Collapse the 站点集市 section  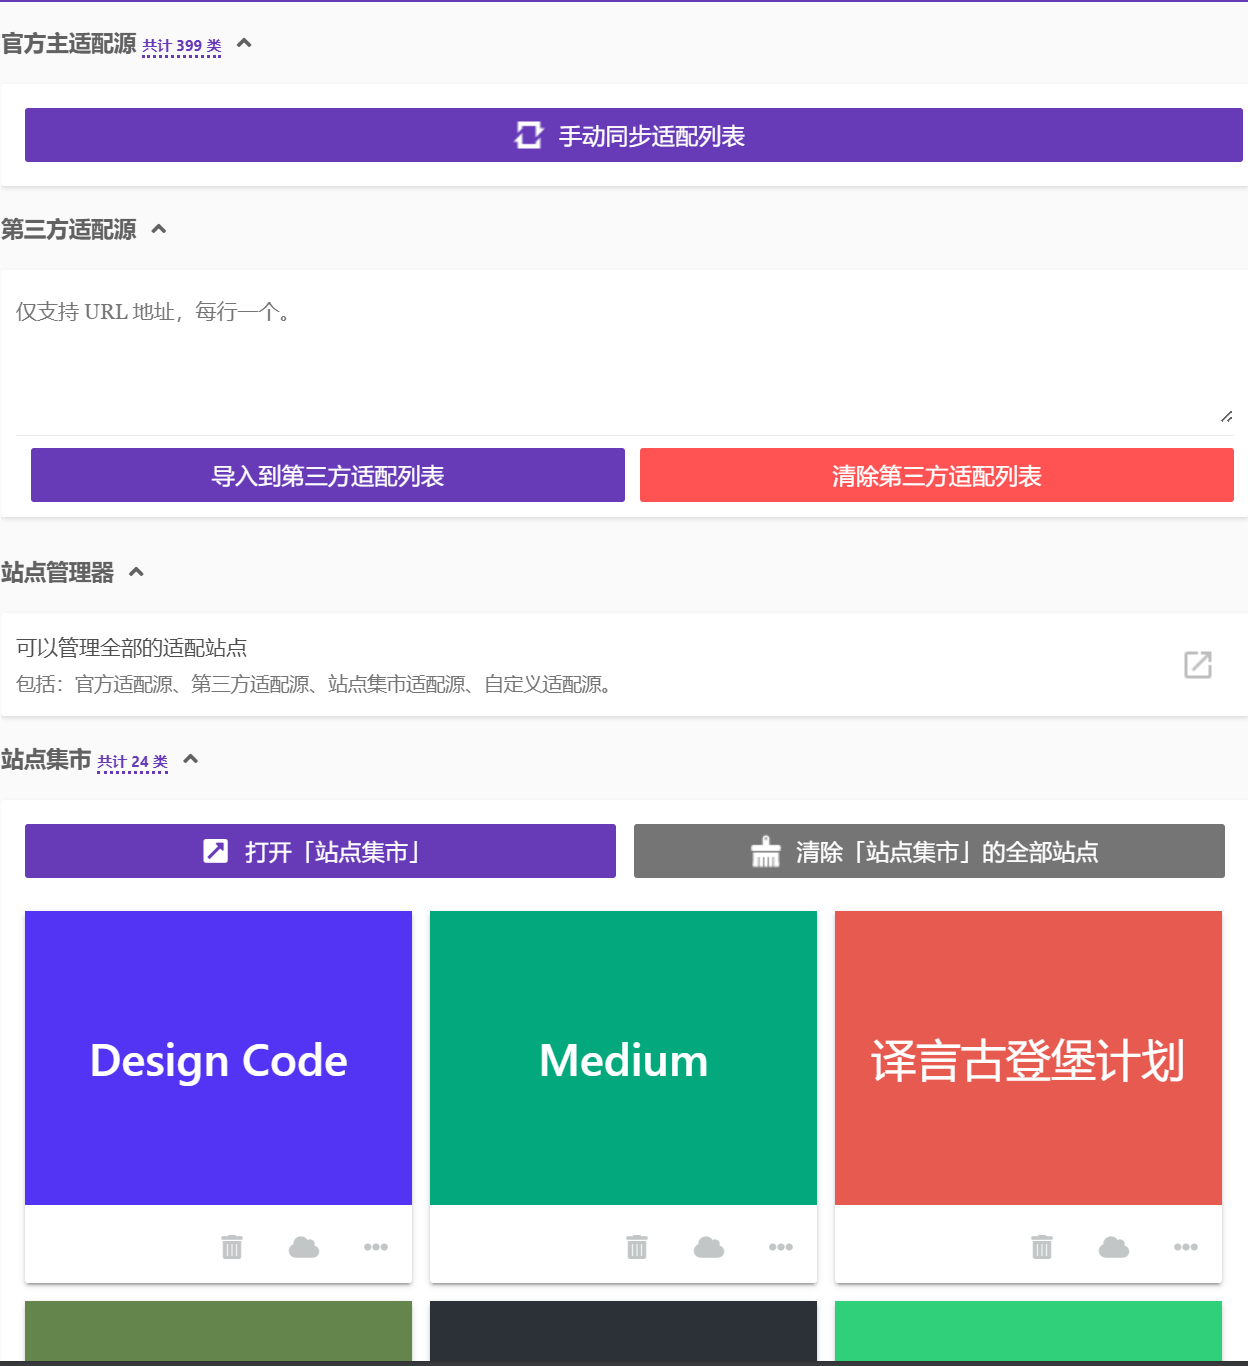pos(191,760)
